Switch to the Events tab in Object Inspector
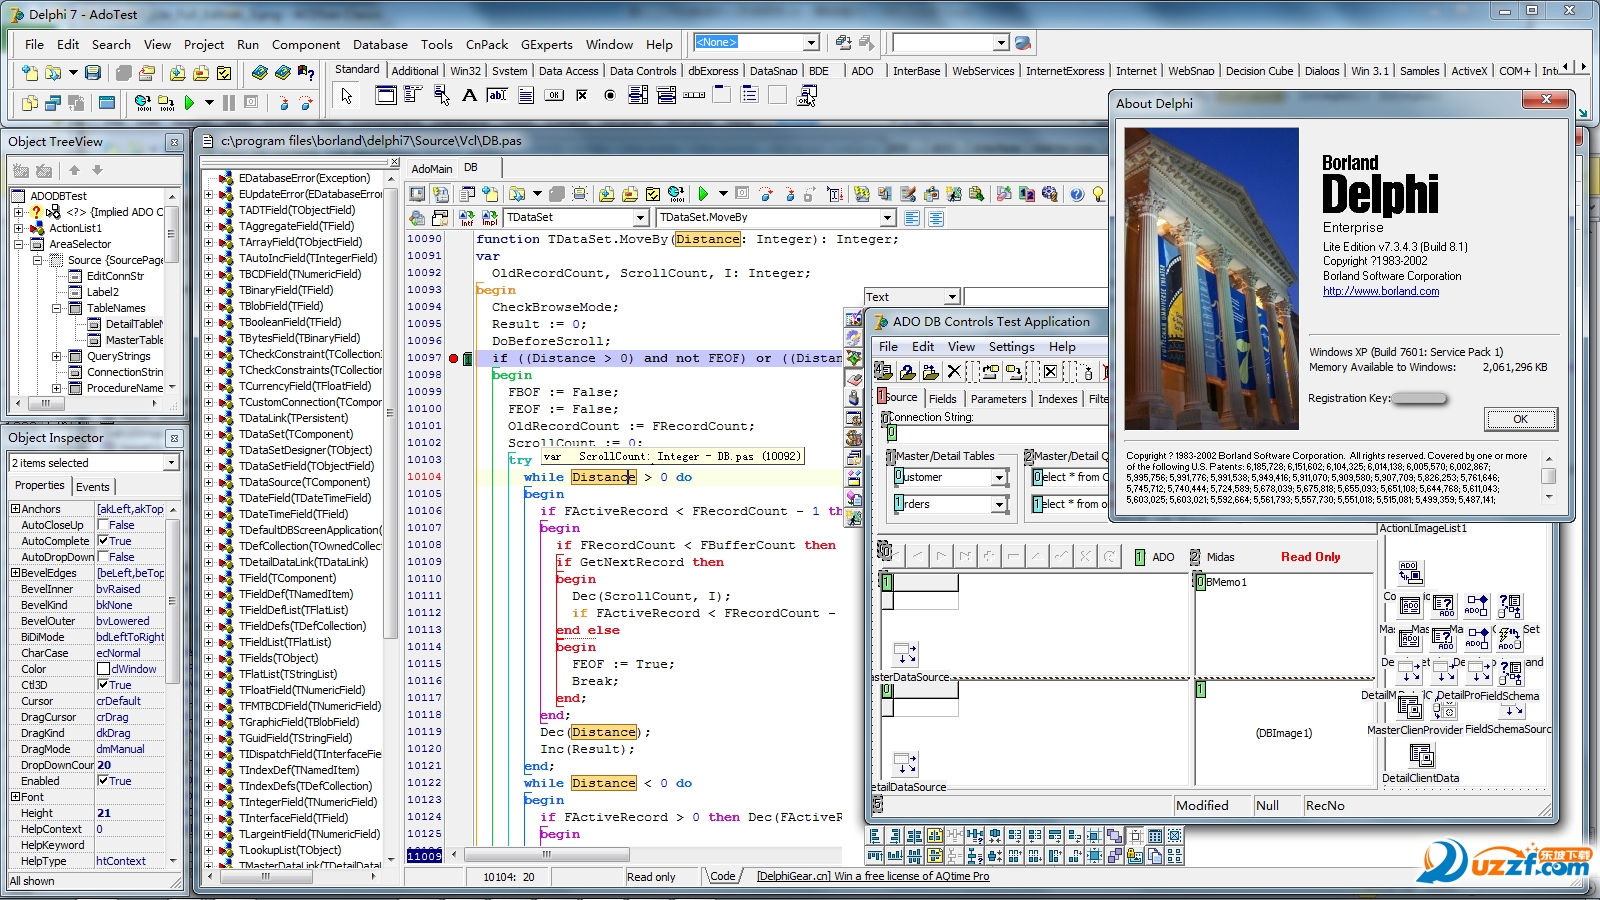Viewport: 1600px width, 900px height. [94, 485]
